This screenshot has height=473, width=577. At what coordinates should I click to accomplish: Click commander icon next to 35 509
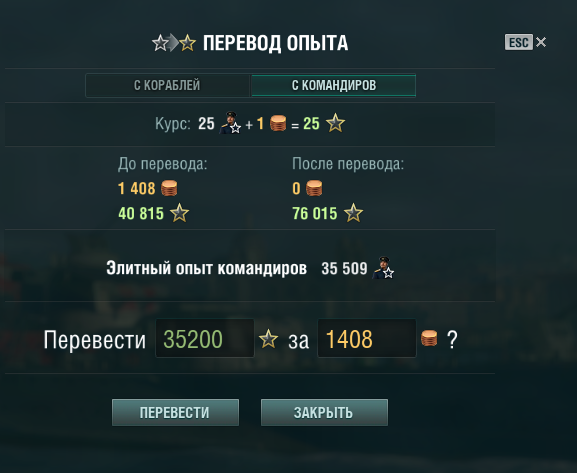[383, 268]
